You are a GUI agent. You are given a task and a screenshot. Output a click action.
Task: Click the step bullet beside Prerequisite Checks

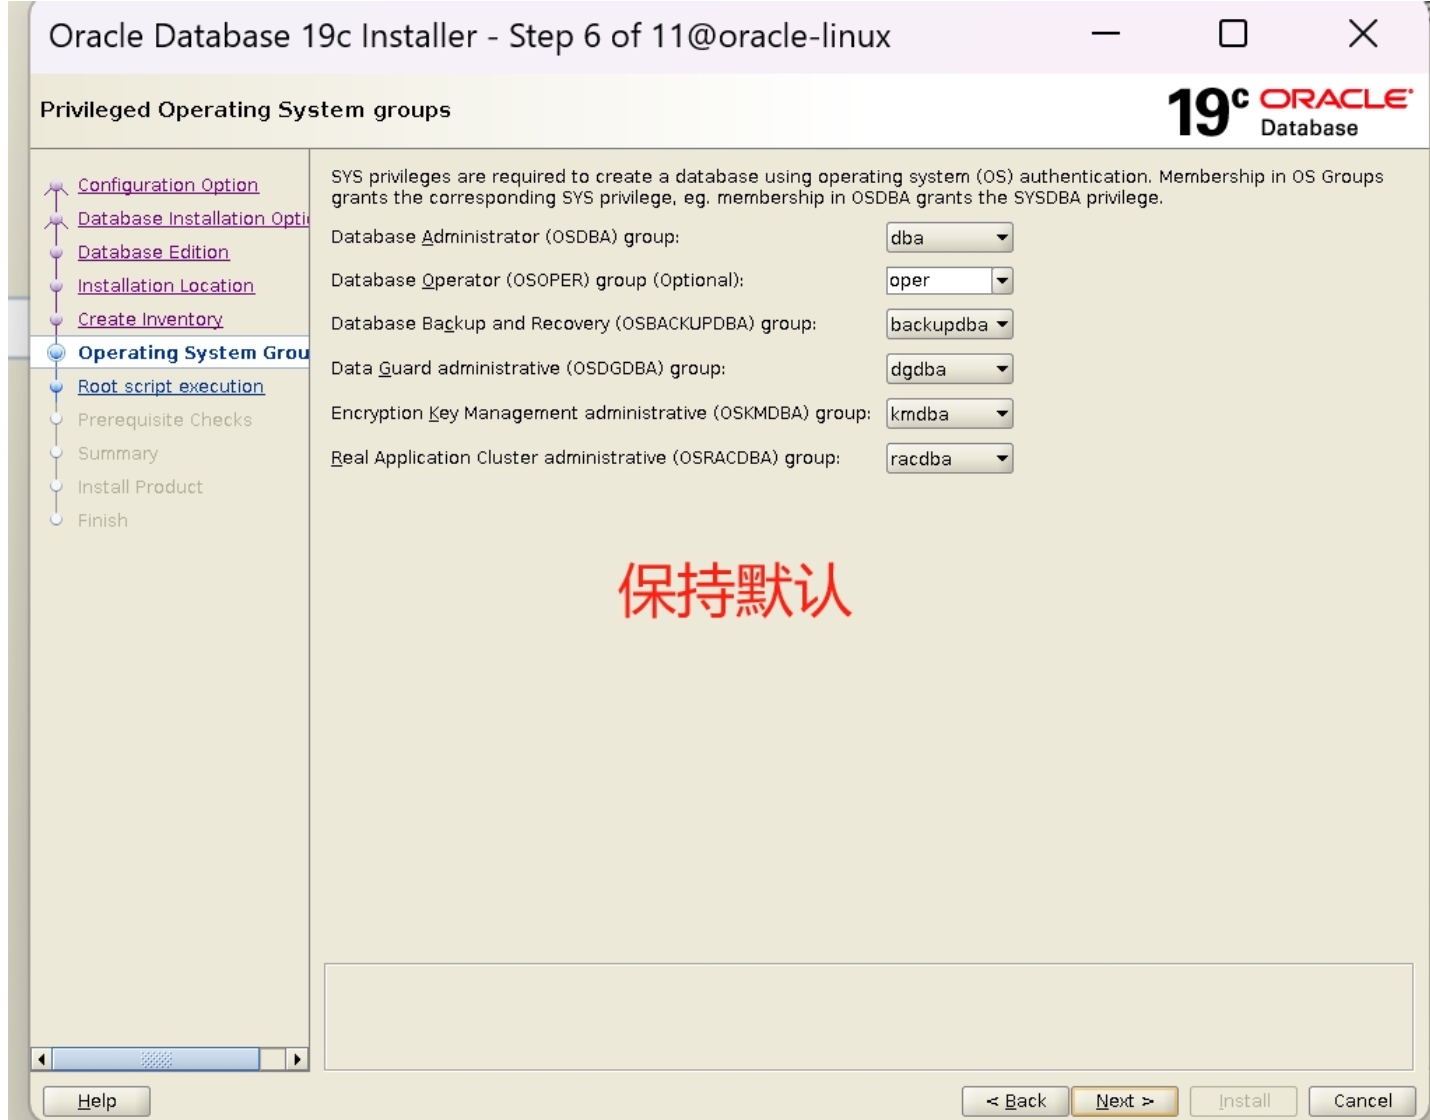click(57, 420)
